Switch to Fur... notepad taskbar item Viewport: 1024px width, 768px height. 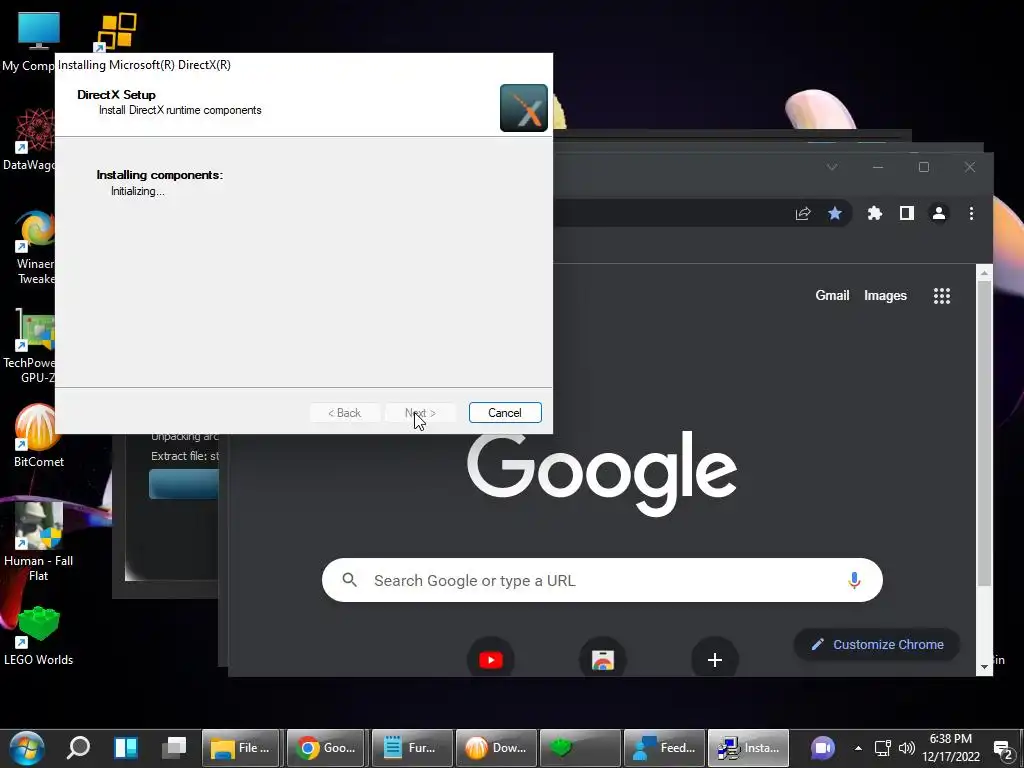tap(410, 748)
